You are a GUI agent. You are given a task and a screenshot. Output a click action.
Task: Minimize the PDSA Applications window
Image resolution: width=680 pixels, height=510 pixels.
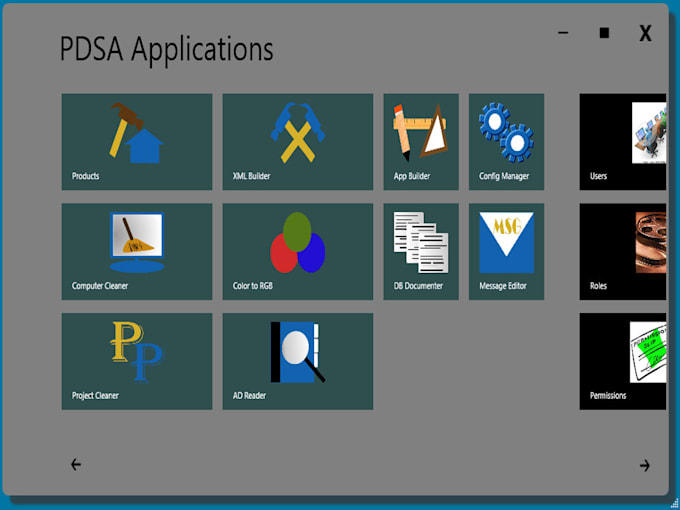click(x=563, y=33)
